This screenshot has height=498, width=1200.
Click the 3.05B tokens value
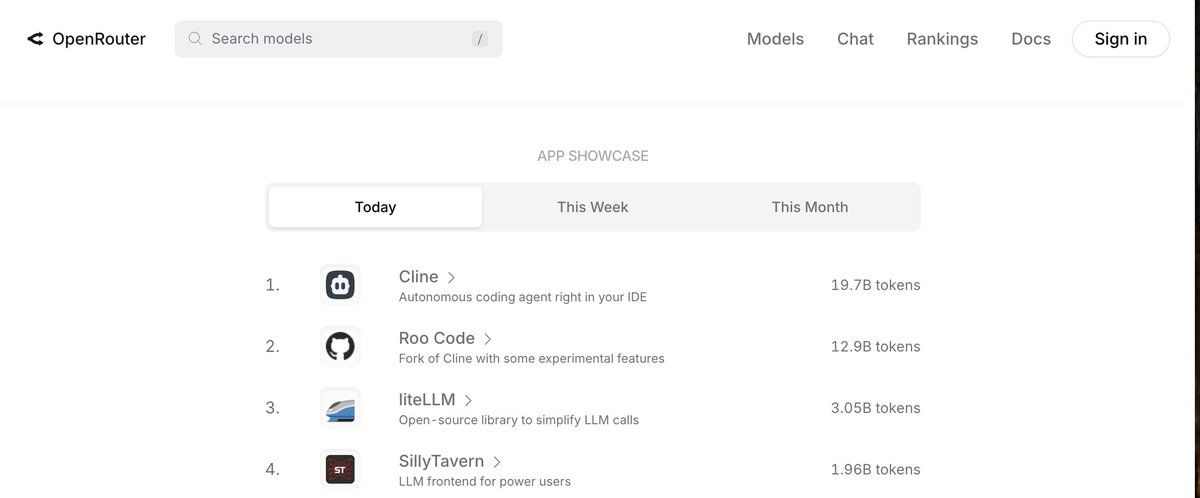point(875,408)
